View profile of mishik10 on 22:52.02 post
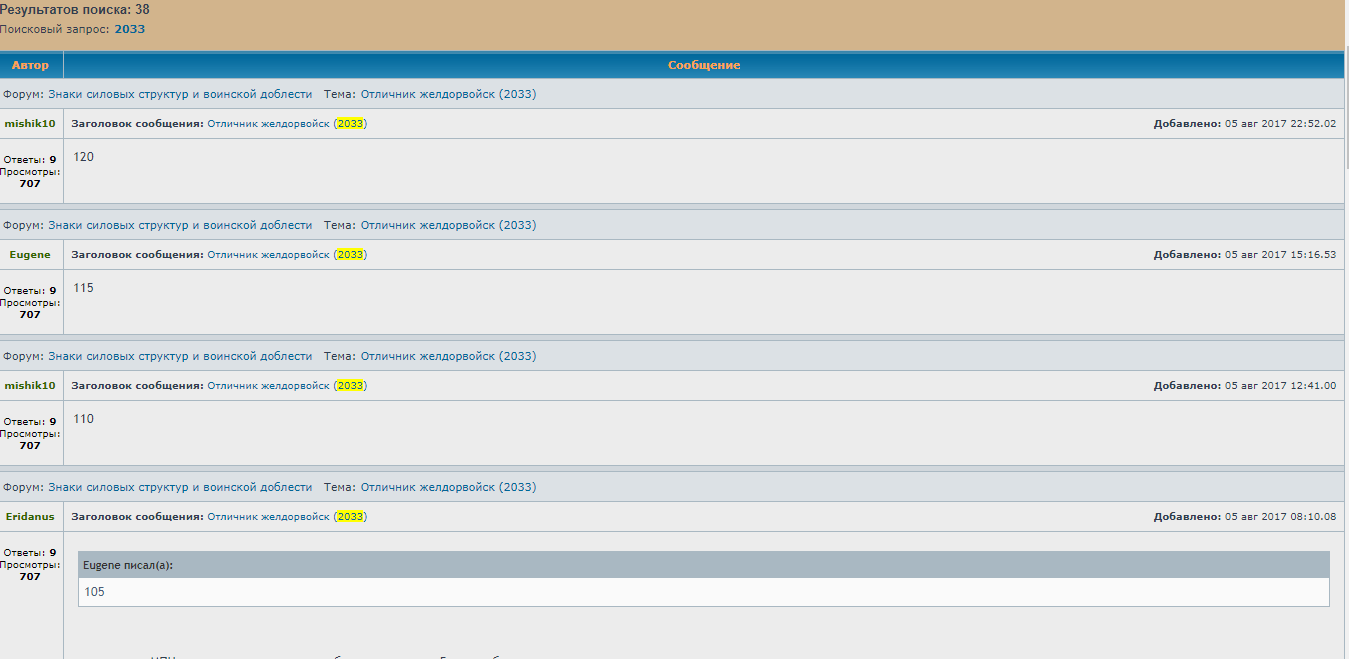The width and height of the screenshot is (1349, 659). tap(30, 124)
